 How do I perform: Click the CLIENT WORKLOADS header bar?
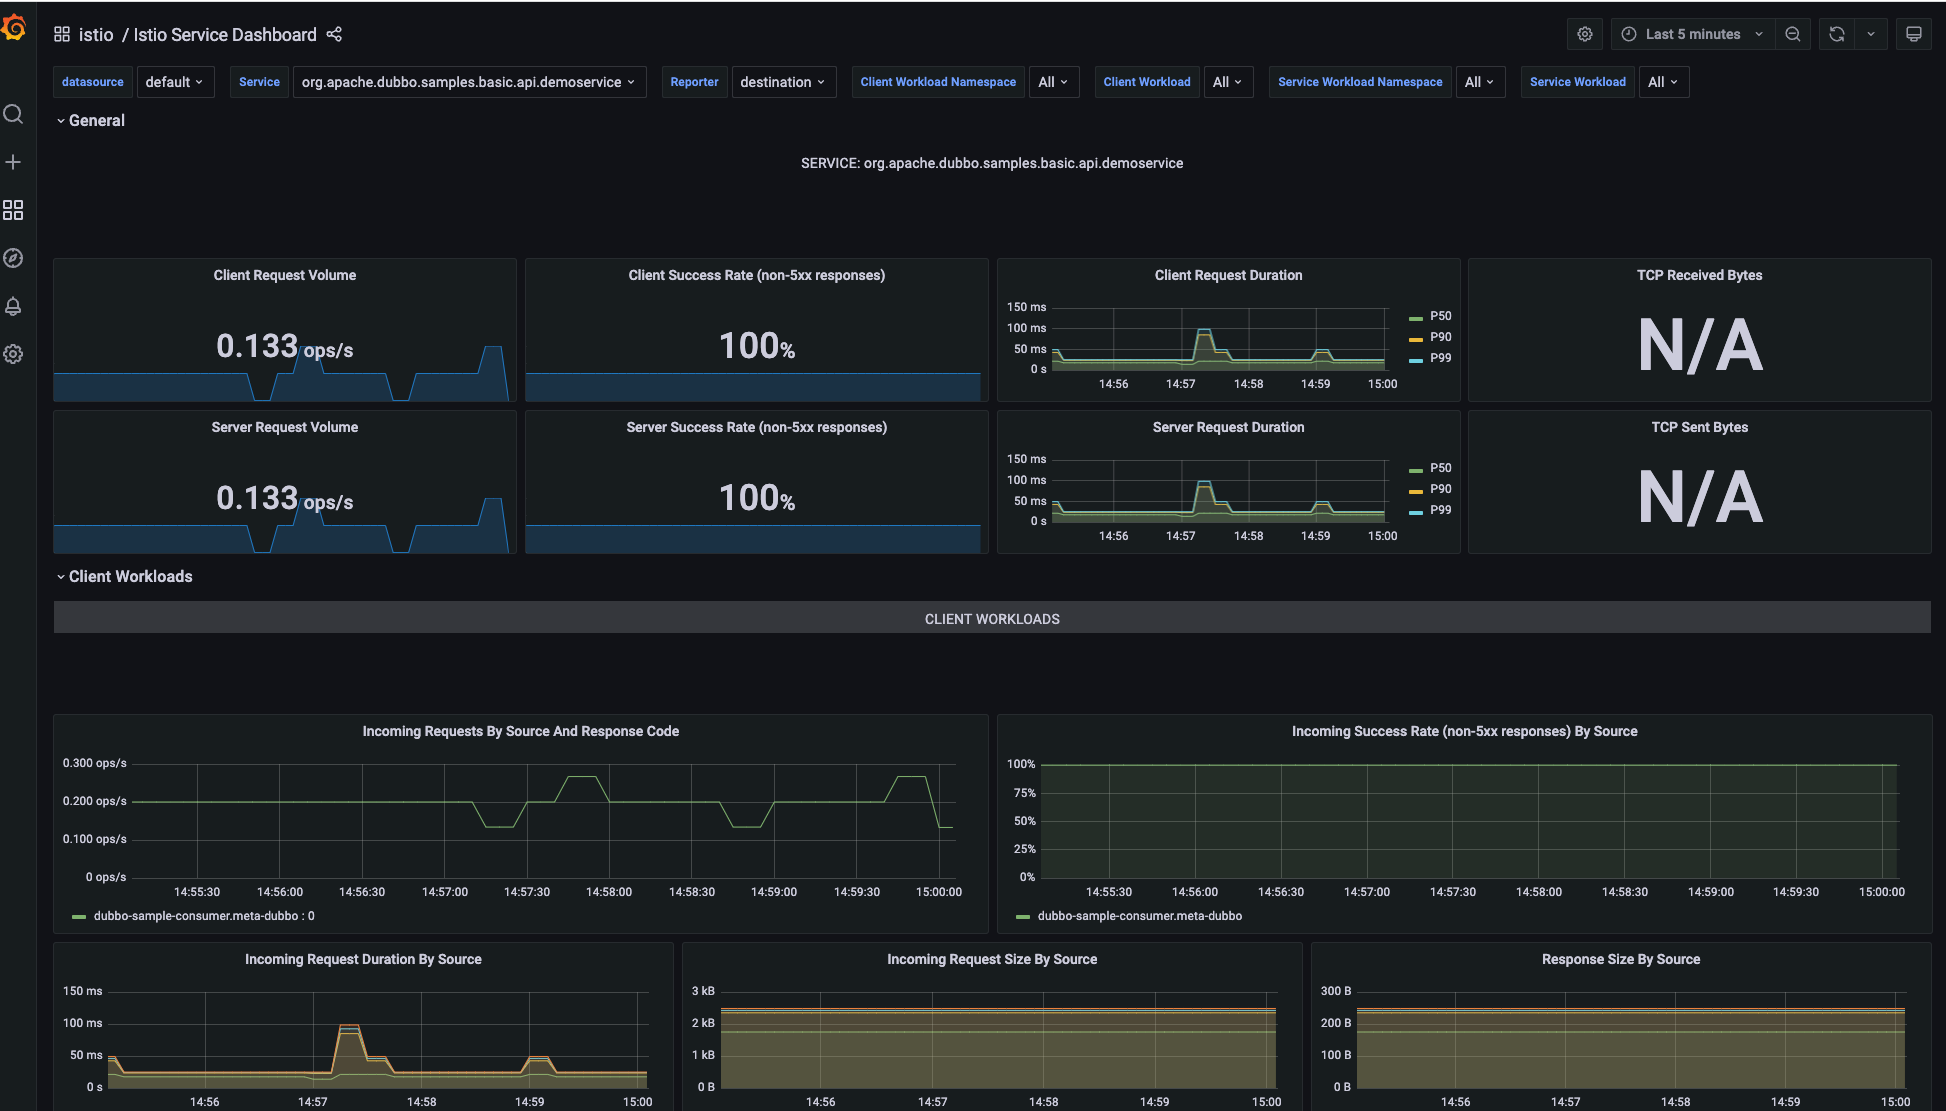[x=992, y=617]
